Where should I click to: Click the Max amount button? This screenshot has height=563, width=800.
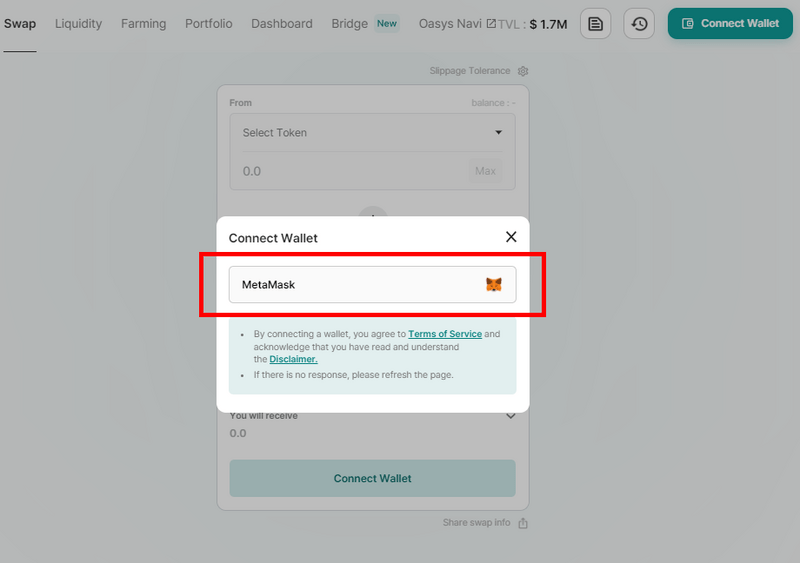(485, 171)
